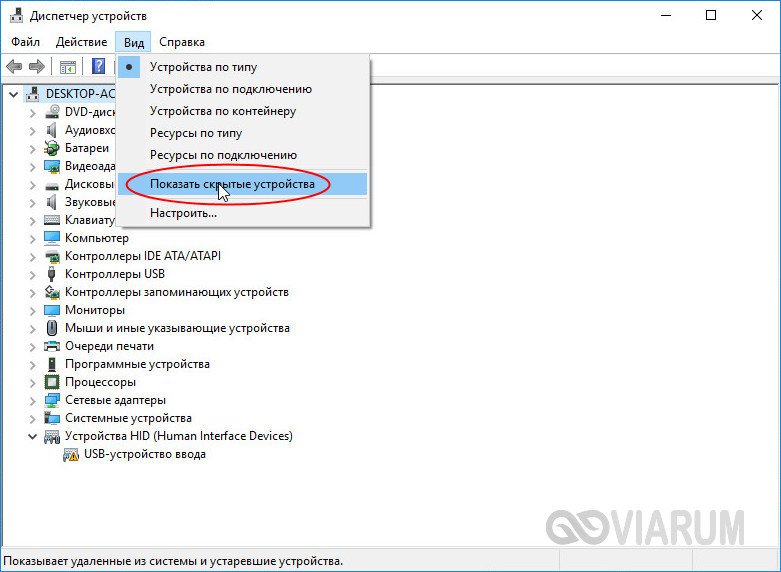This screenshot has width=781, height=572.
Task: Collapse the DESKTOP root node
Action: [x=13, y=94]
